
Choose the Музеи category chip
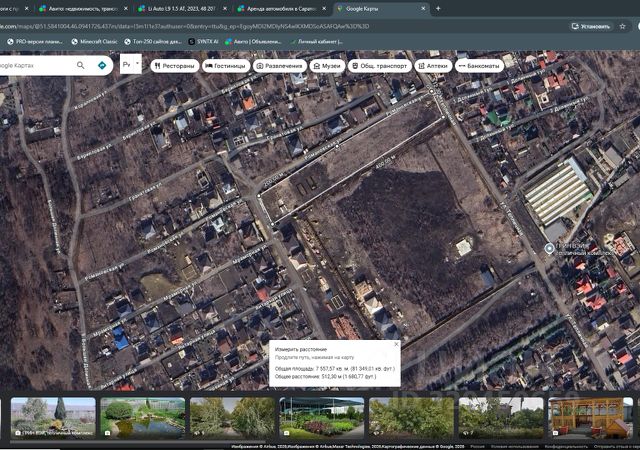click(x=326, y=65)
